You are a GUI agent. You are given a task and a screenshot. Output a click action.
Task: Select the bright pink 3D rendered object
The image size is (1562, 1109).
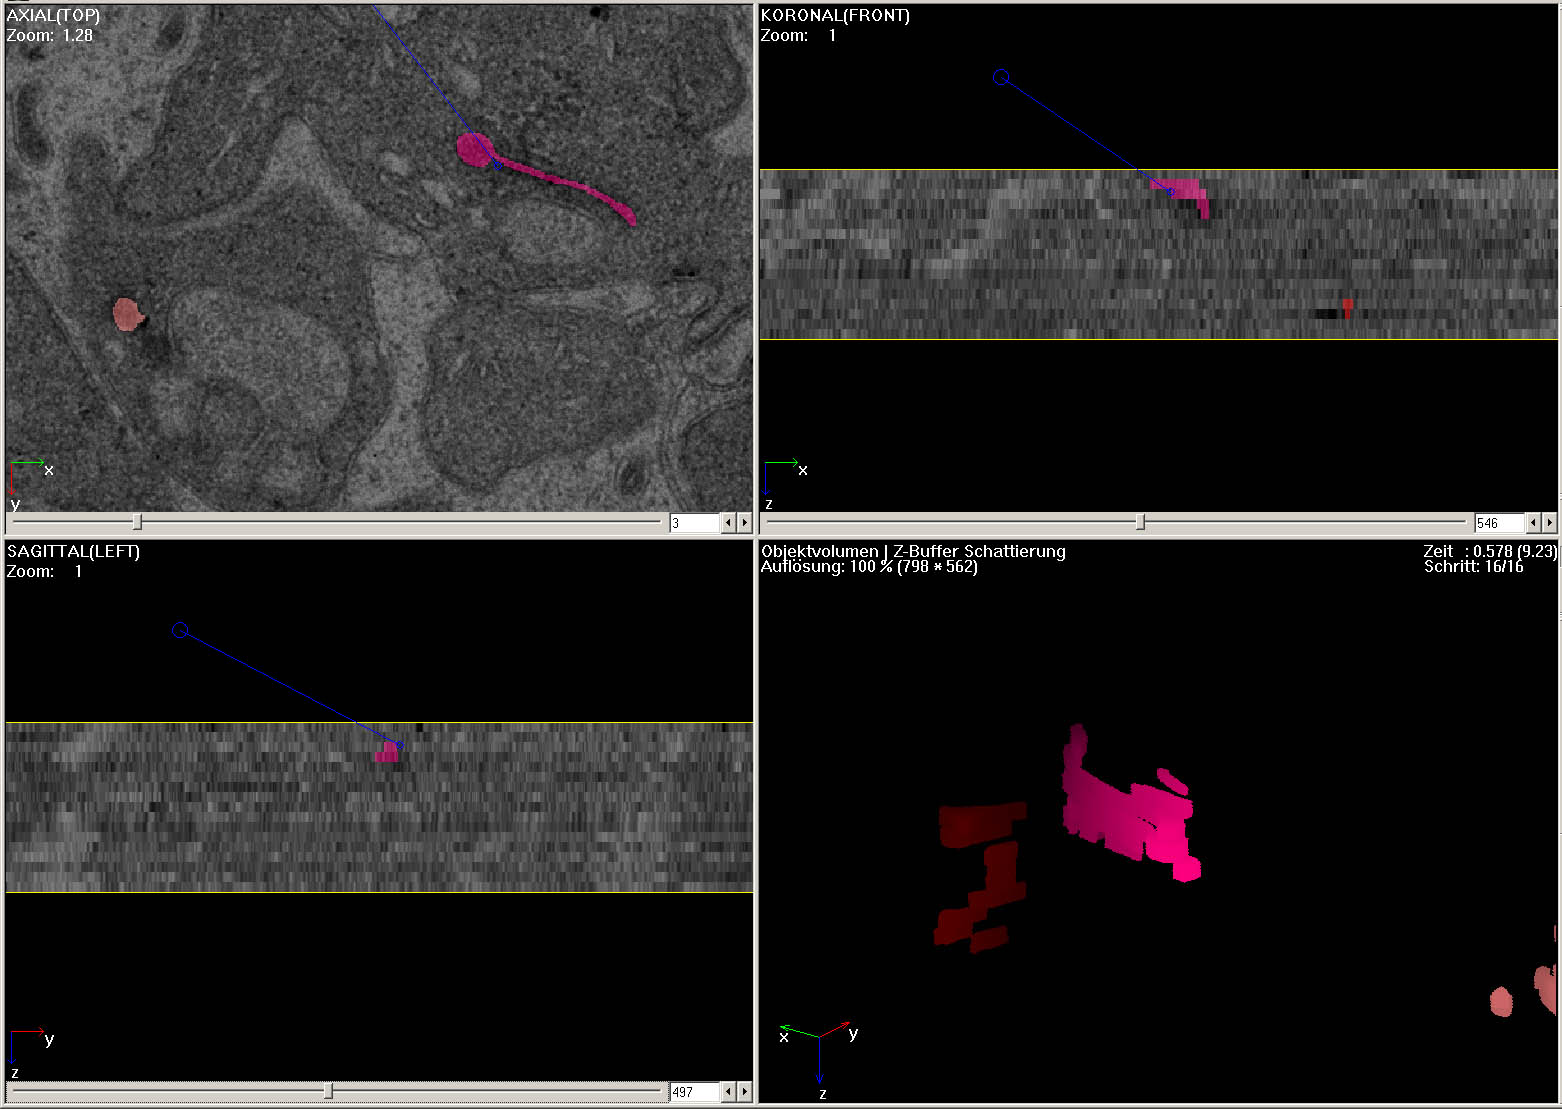(x=1130, y=810)
